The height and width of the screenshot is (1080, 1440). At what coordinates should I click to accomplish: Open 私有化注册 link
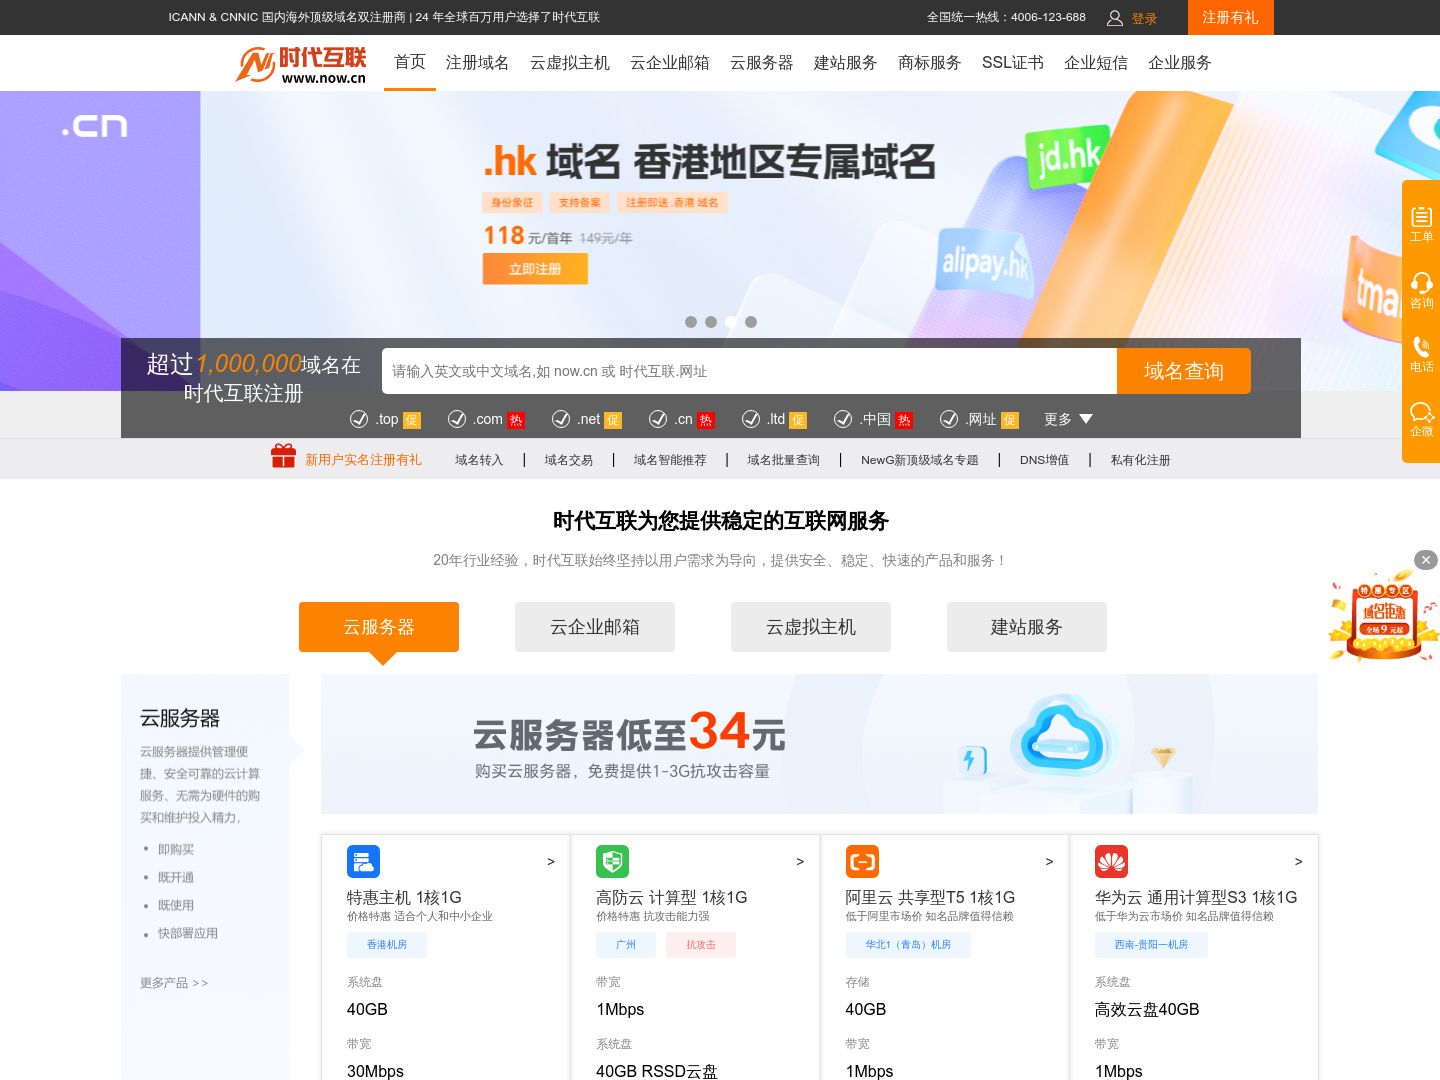[x=1140, y=460]
